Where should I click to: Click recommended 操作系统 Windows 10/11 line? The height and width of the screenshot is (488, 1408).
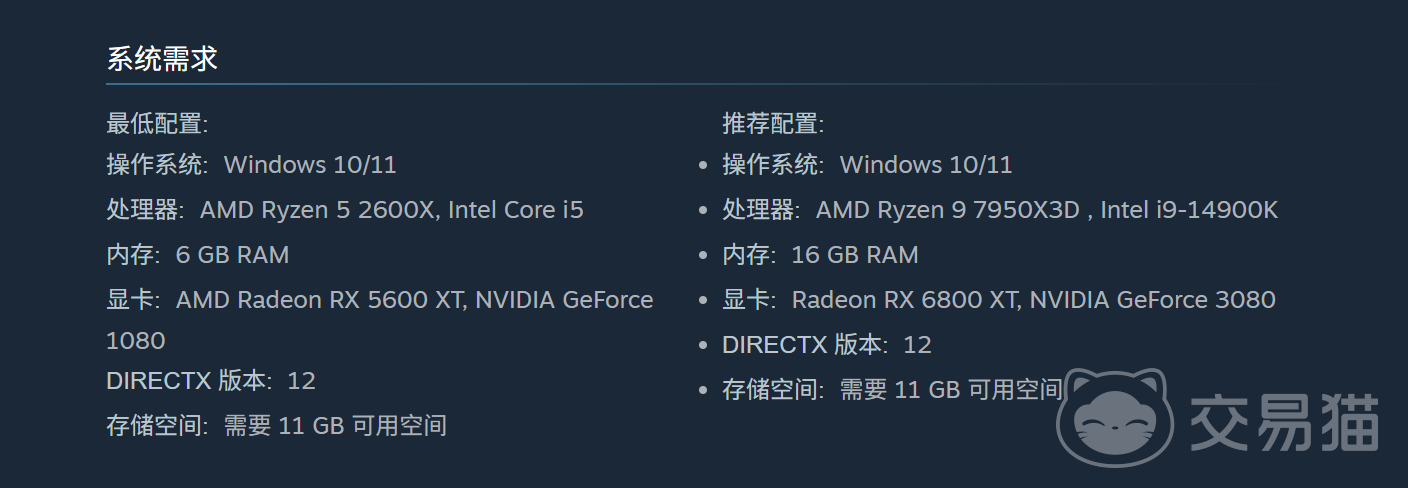tap(867, 164)
